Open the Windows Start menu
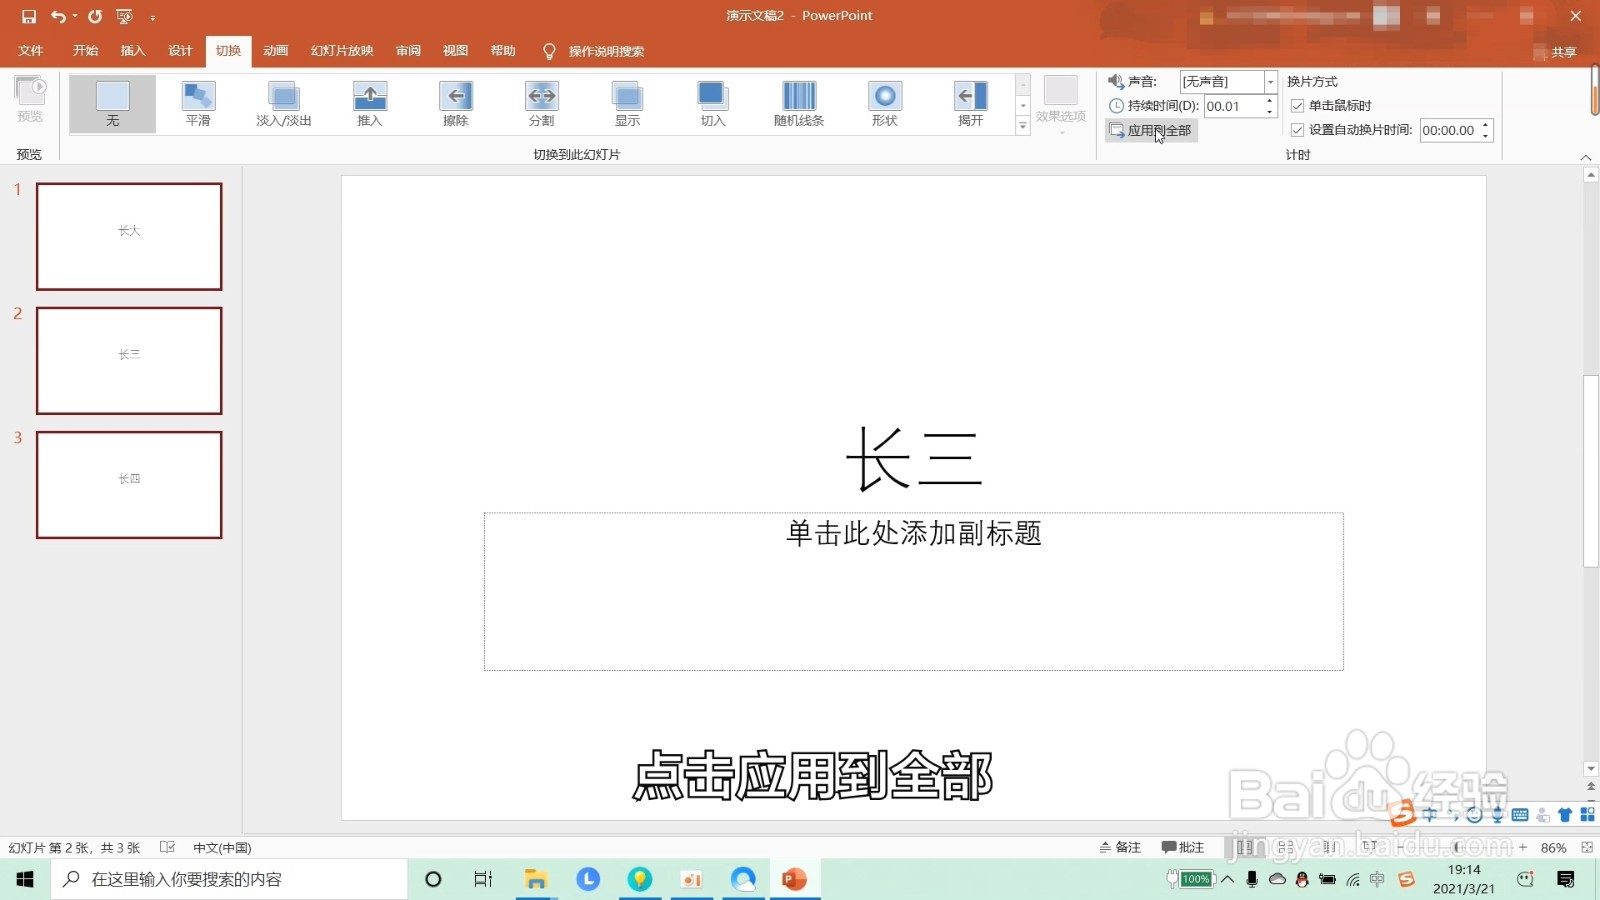 click(x=25, y=879)
